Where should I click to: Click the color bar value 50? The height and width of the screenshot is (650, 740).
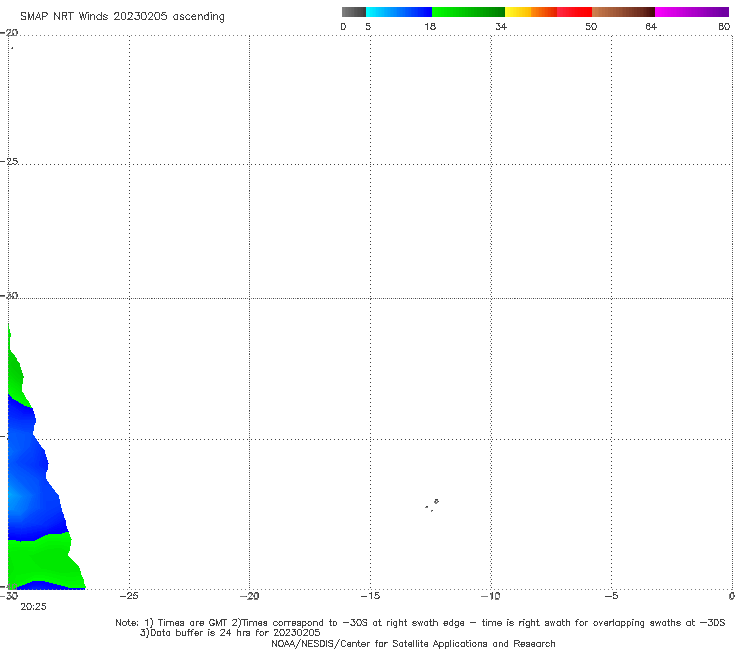click(x=591, y=26)
